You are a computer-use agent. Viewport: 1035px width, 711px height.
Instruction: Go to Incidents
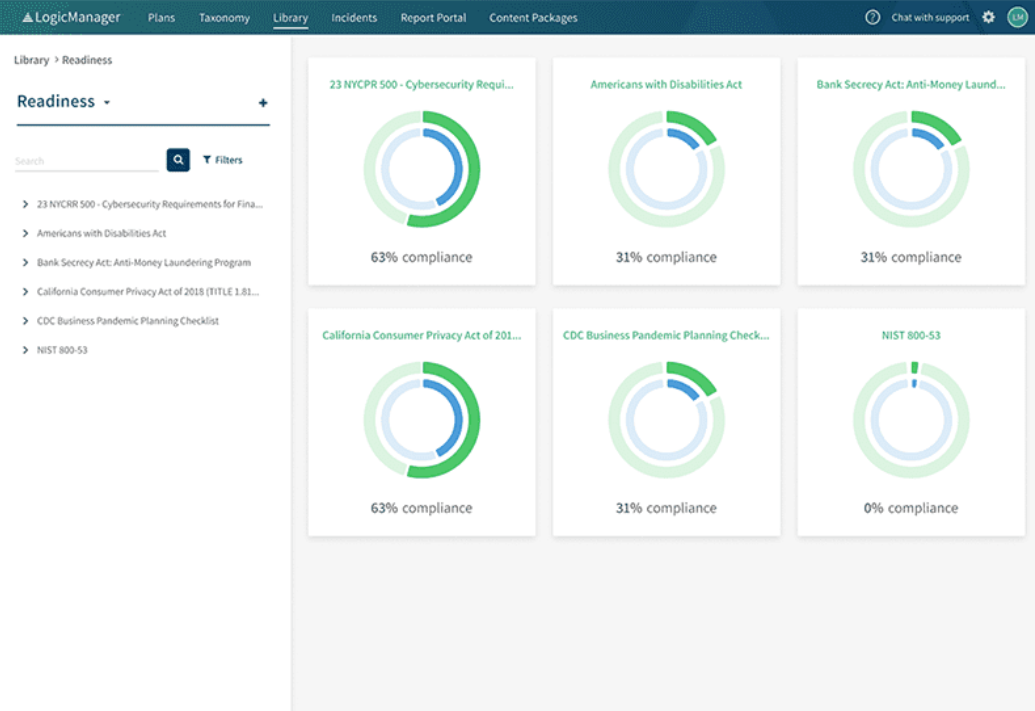click(354, 18)
